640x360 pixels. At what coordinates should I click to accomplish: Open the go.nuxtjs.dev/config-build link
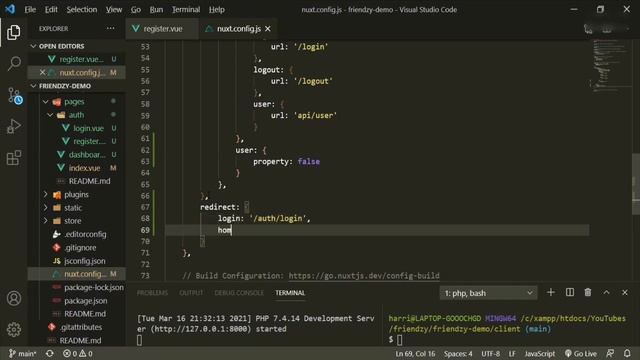[364, 276]
